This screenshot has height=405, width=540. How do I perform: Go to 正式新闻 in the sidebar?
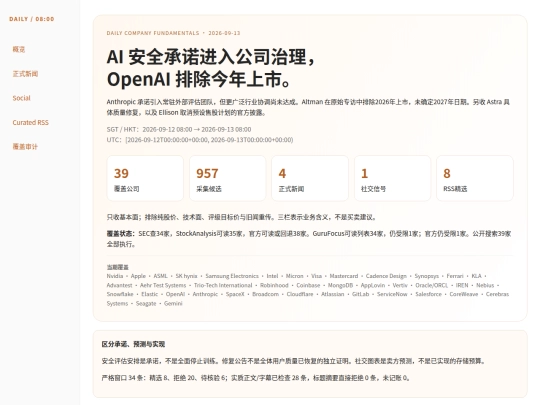(x=25, y=74)
